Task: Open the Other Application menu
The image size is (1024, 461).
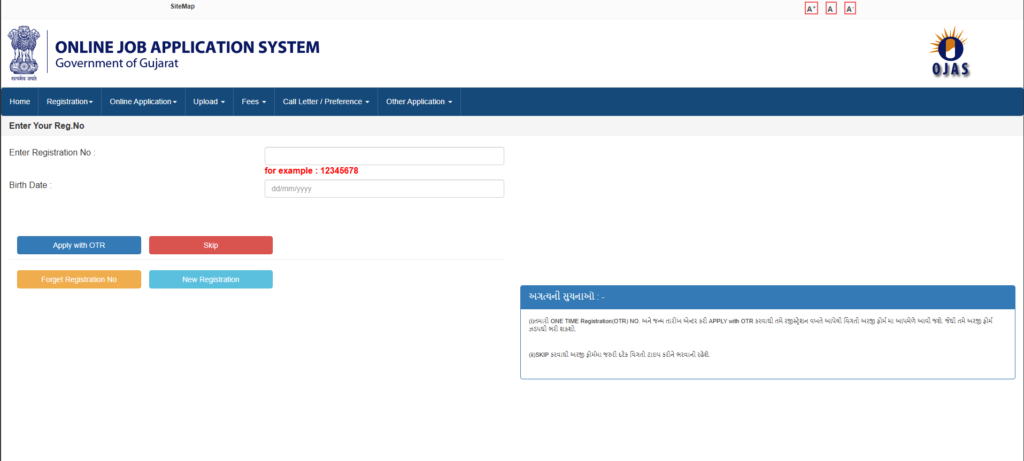Action: (x=419, y=102)
